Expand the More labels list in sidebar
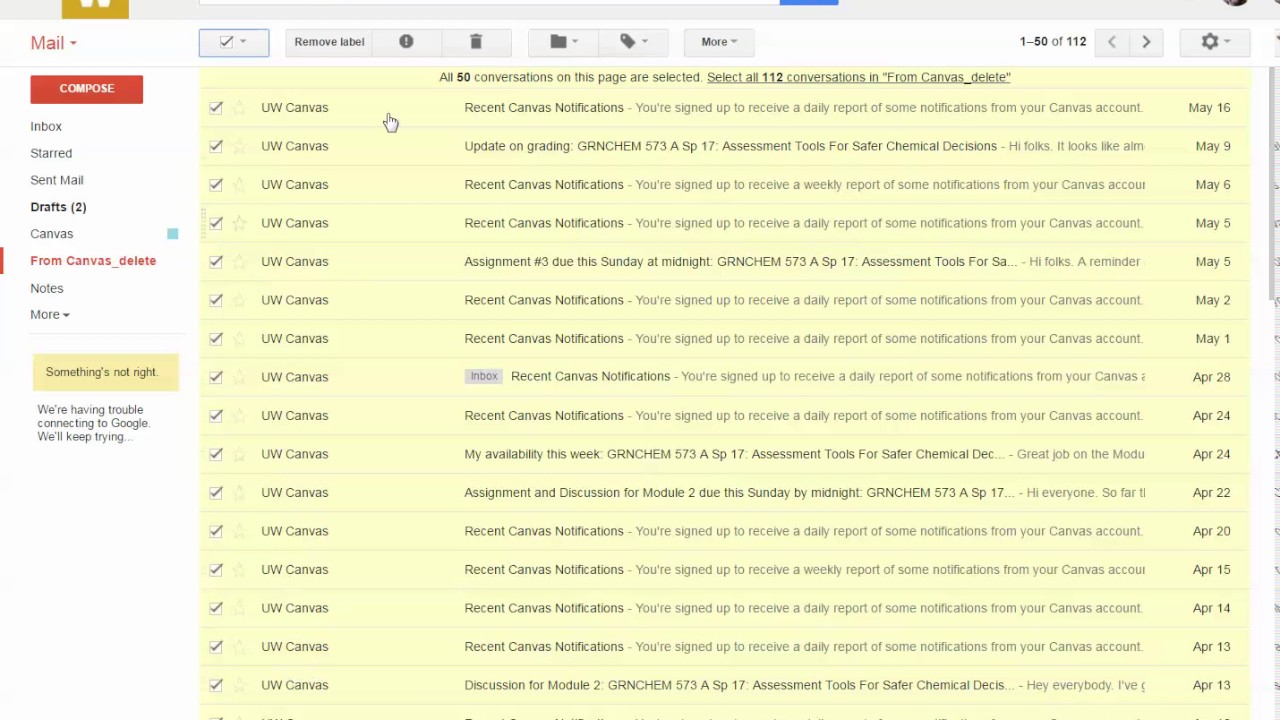Image resolution: width=1280 pixels, height=720 pixels. tap(50, 314)
